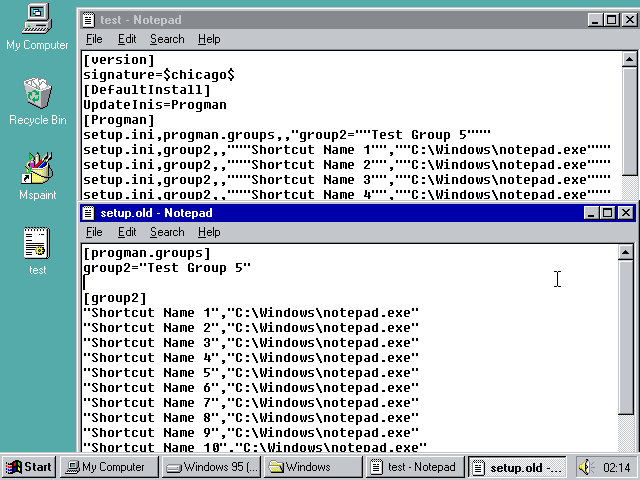The height and width of the screenshot is (480, 640).
Task: Click the taskbar clock showing 02:14
Action: 617,467
